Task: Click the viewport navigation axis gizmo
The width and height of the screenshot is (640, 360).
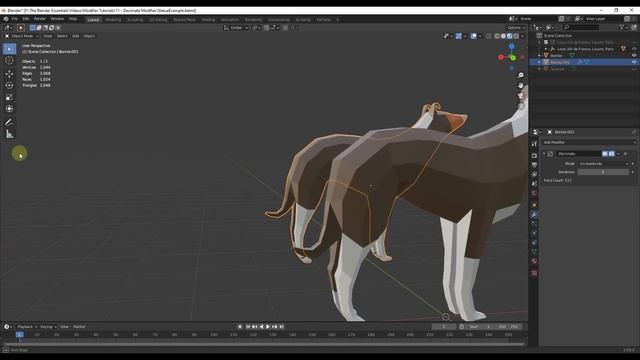Action: tap(511, 57)
